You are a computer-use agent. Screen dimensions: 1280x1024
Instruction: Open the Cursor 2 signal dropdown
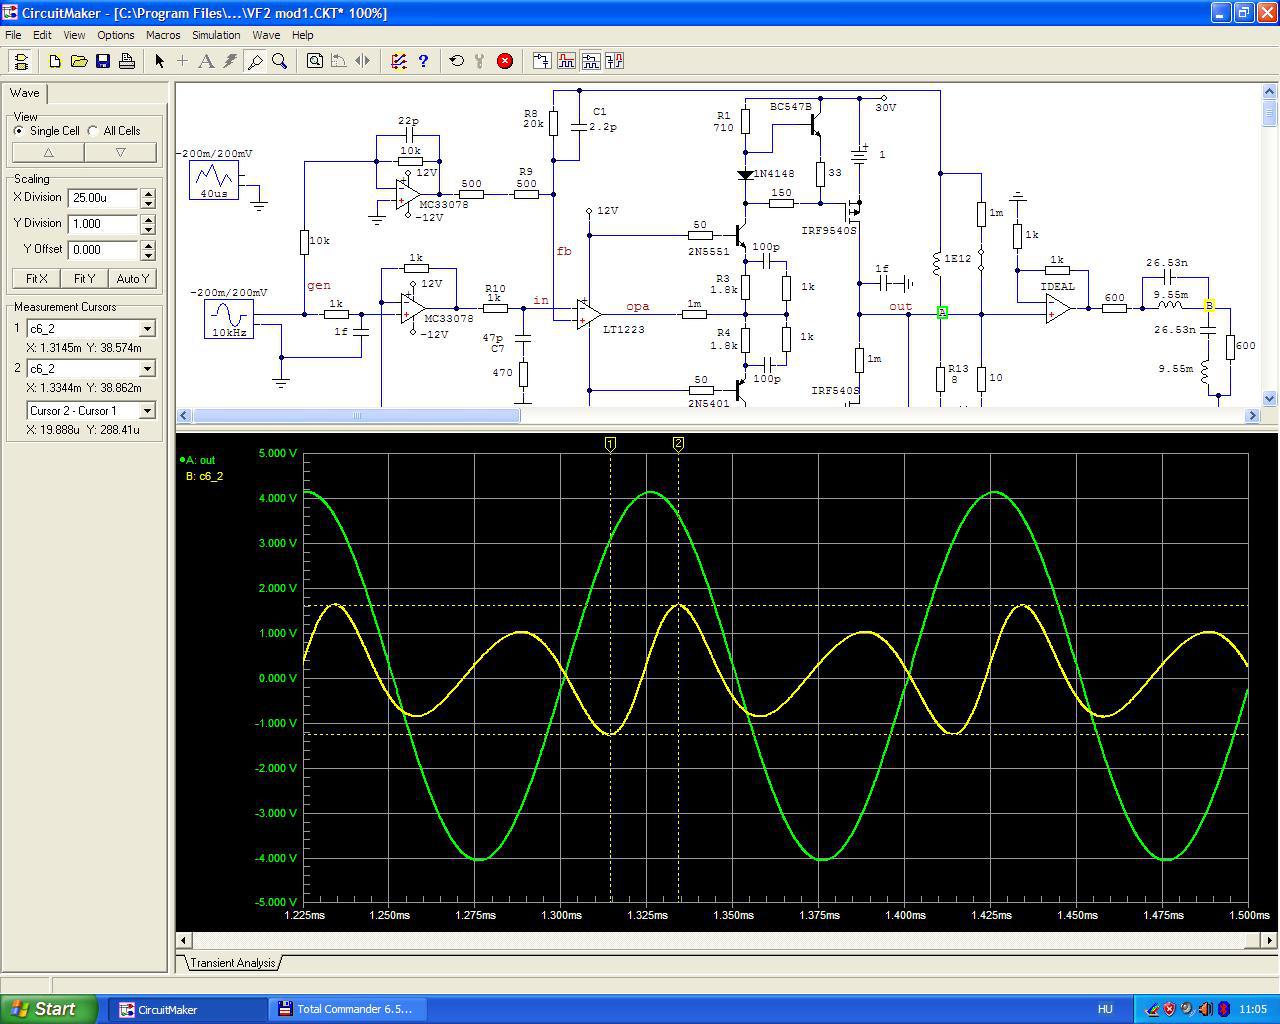(147, 369)
